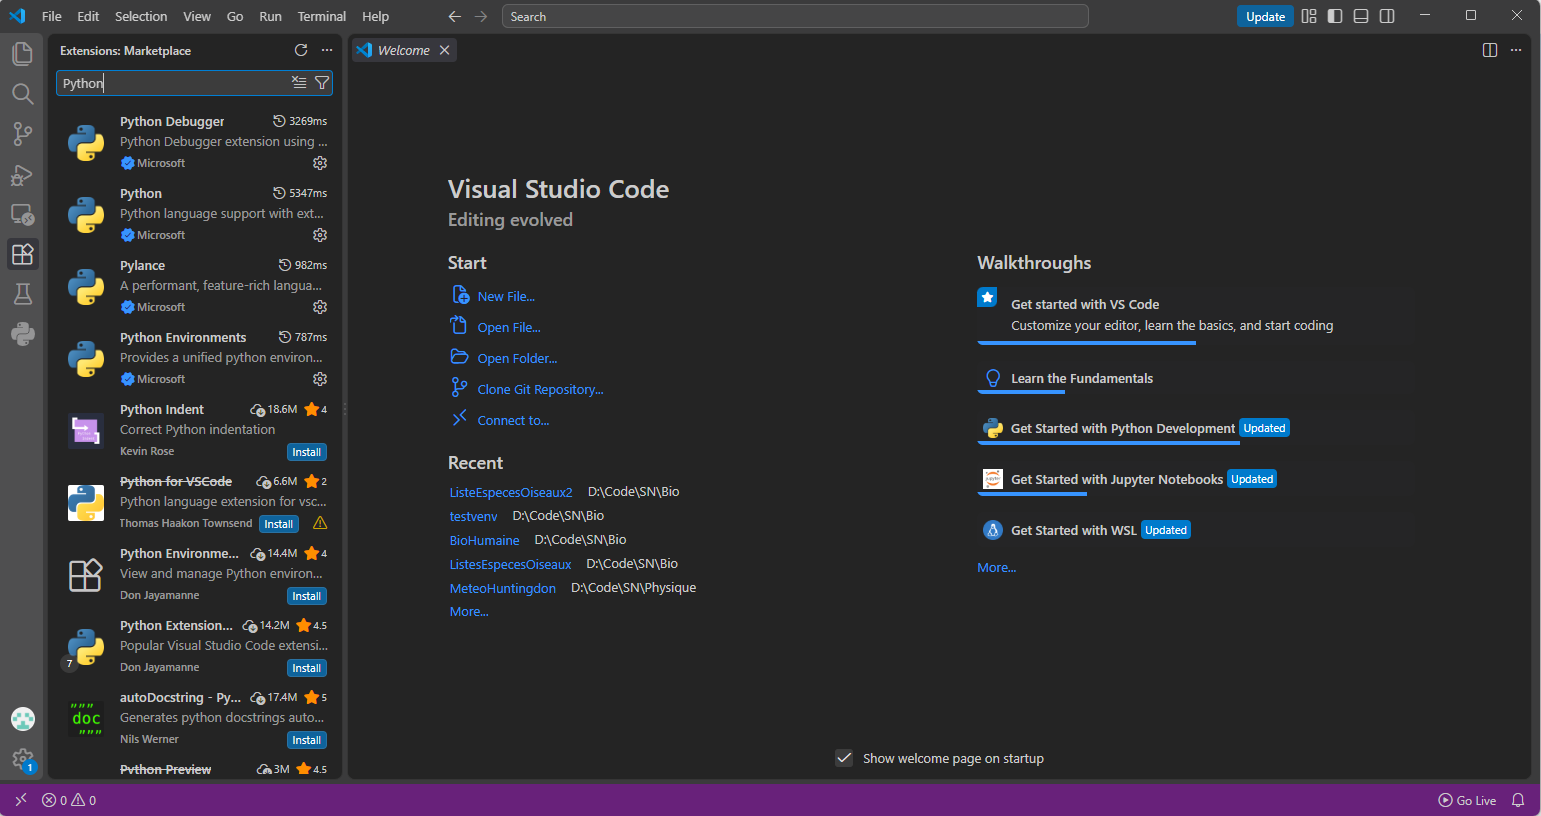Open Run and Debug view
Viewport: 1541px width, 816px height.
coord(23,175)
